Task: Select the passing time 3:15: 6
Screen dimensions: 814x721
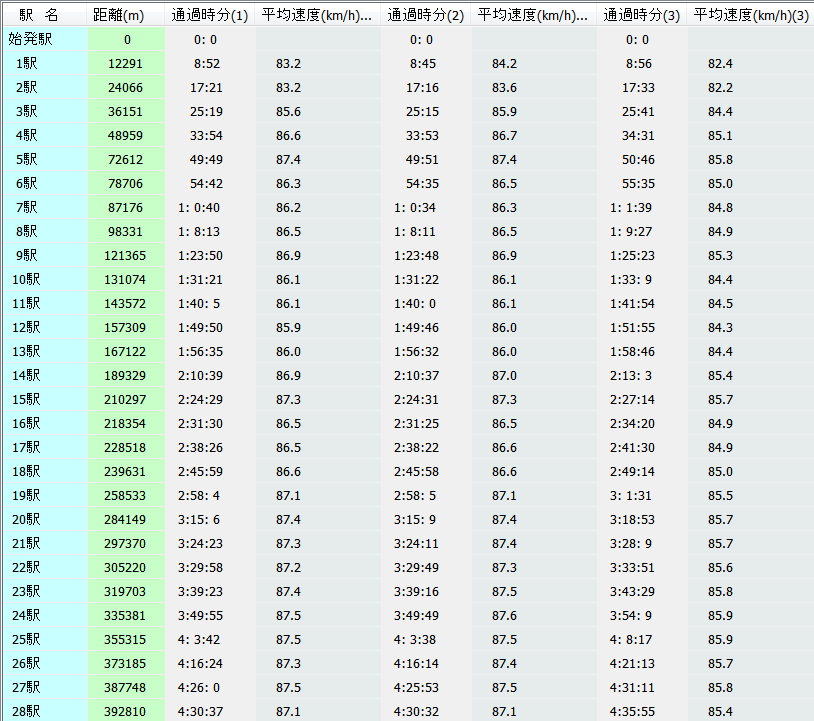Action: coord(199,519)
